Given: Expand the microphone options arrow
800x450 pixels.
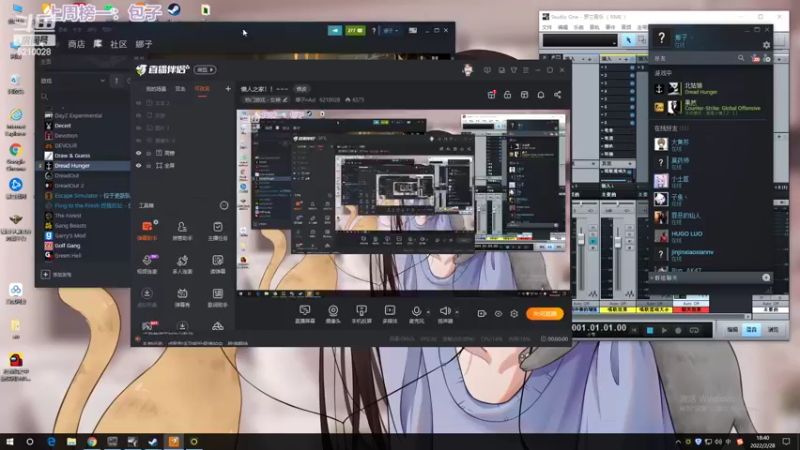Looking at the screenshot, I should click(428, 312).
